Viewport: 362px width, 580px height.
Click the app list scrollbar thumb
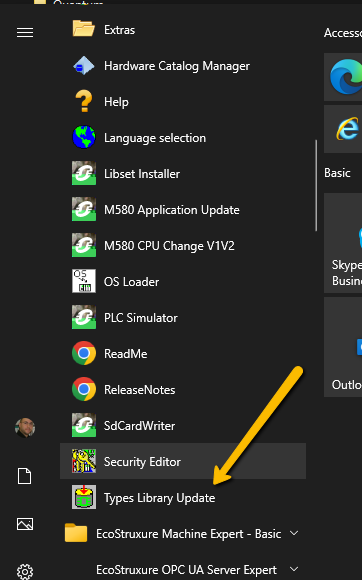click(316, 185)
